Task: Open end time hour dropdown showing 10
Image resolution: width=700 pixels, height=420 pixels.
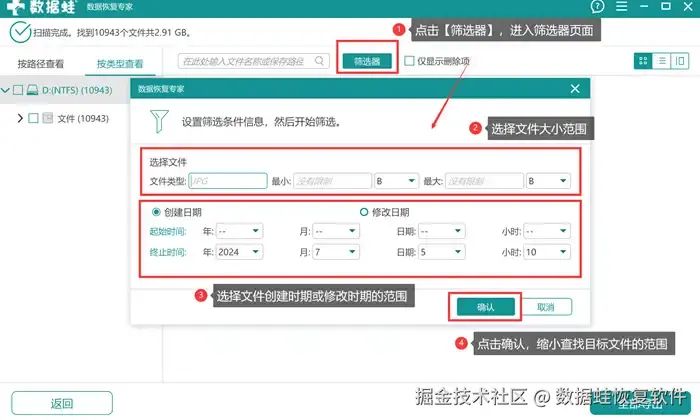Action: (x=547, y=252)
